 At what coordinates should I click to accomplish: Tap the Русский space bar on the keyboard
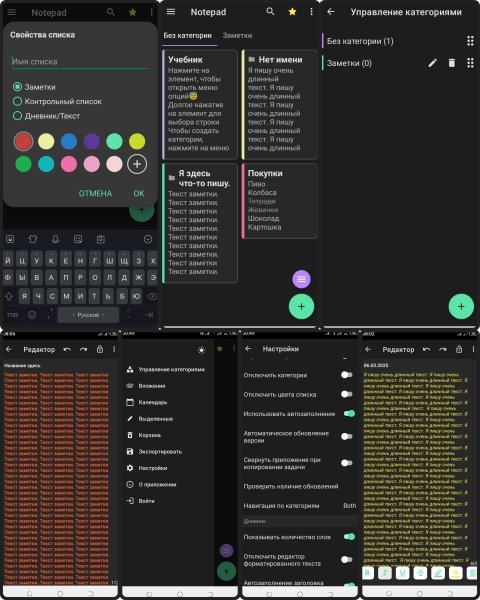coord(88,315)
